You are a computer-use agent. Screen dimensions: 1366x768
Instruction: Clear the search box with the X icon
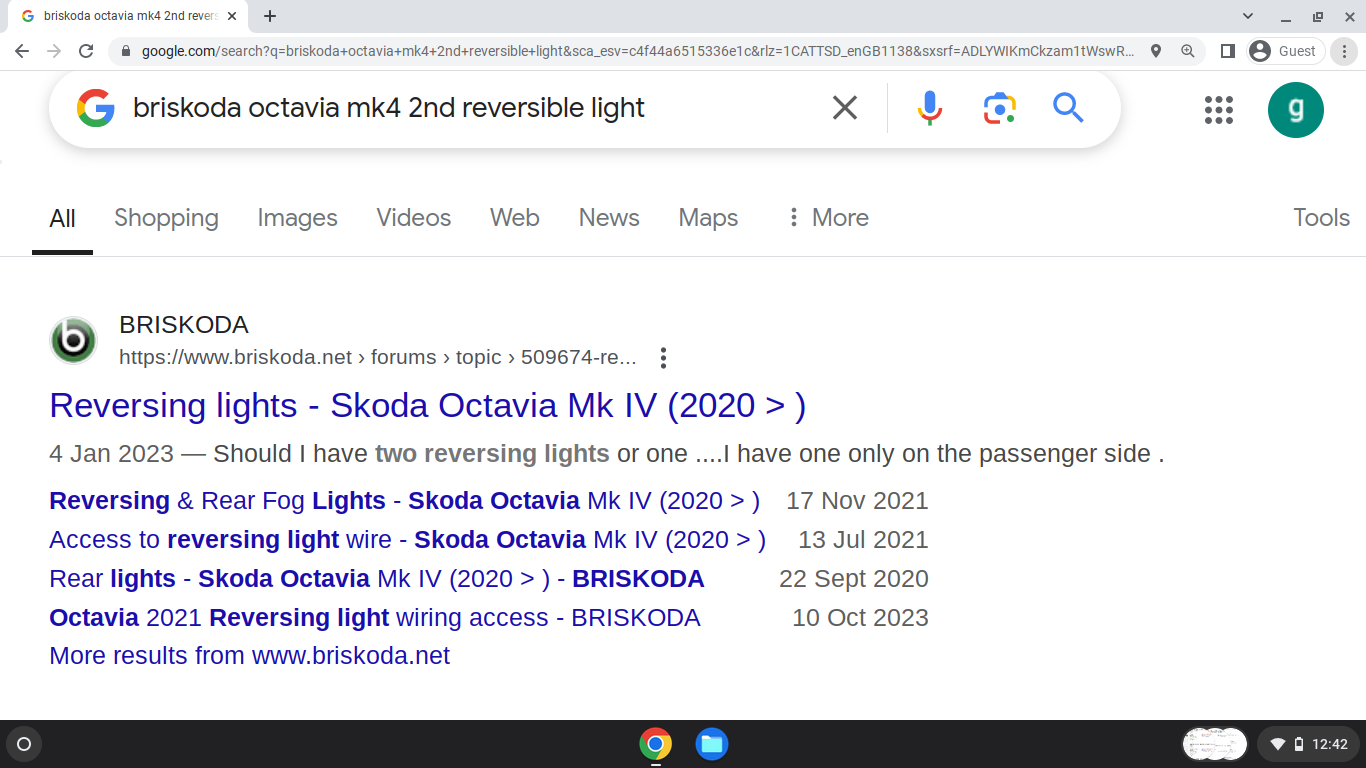(845, 108)
